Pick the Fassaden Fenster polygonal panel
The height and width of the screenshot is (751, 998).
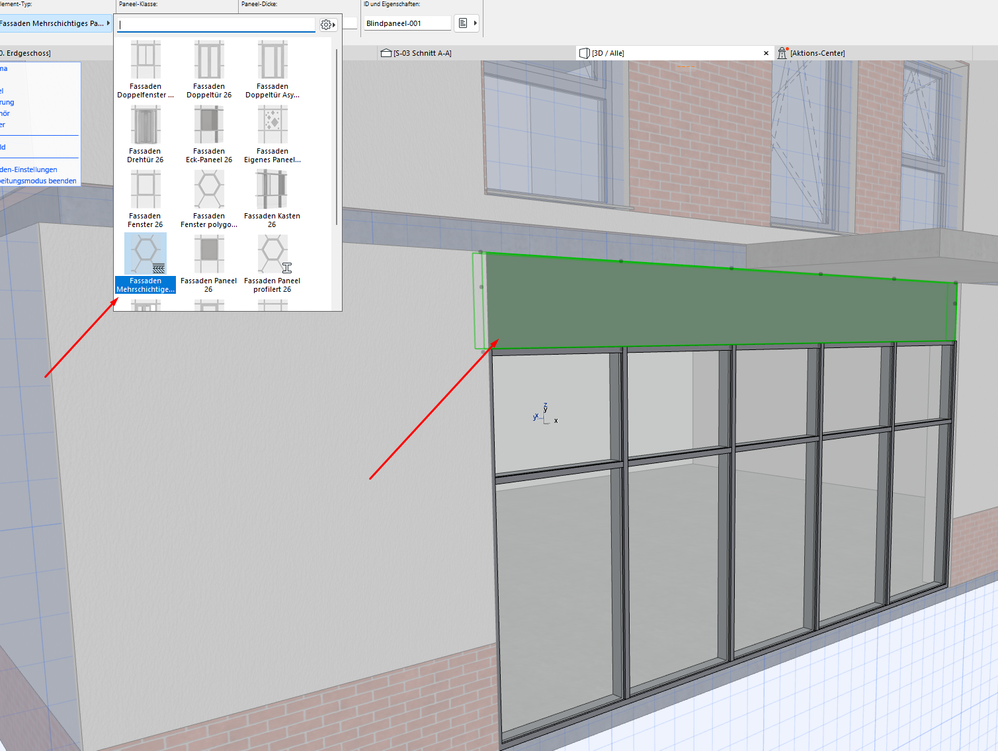point(209,198)
